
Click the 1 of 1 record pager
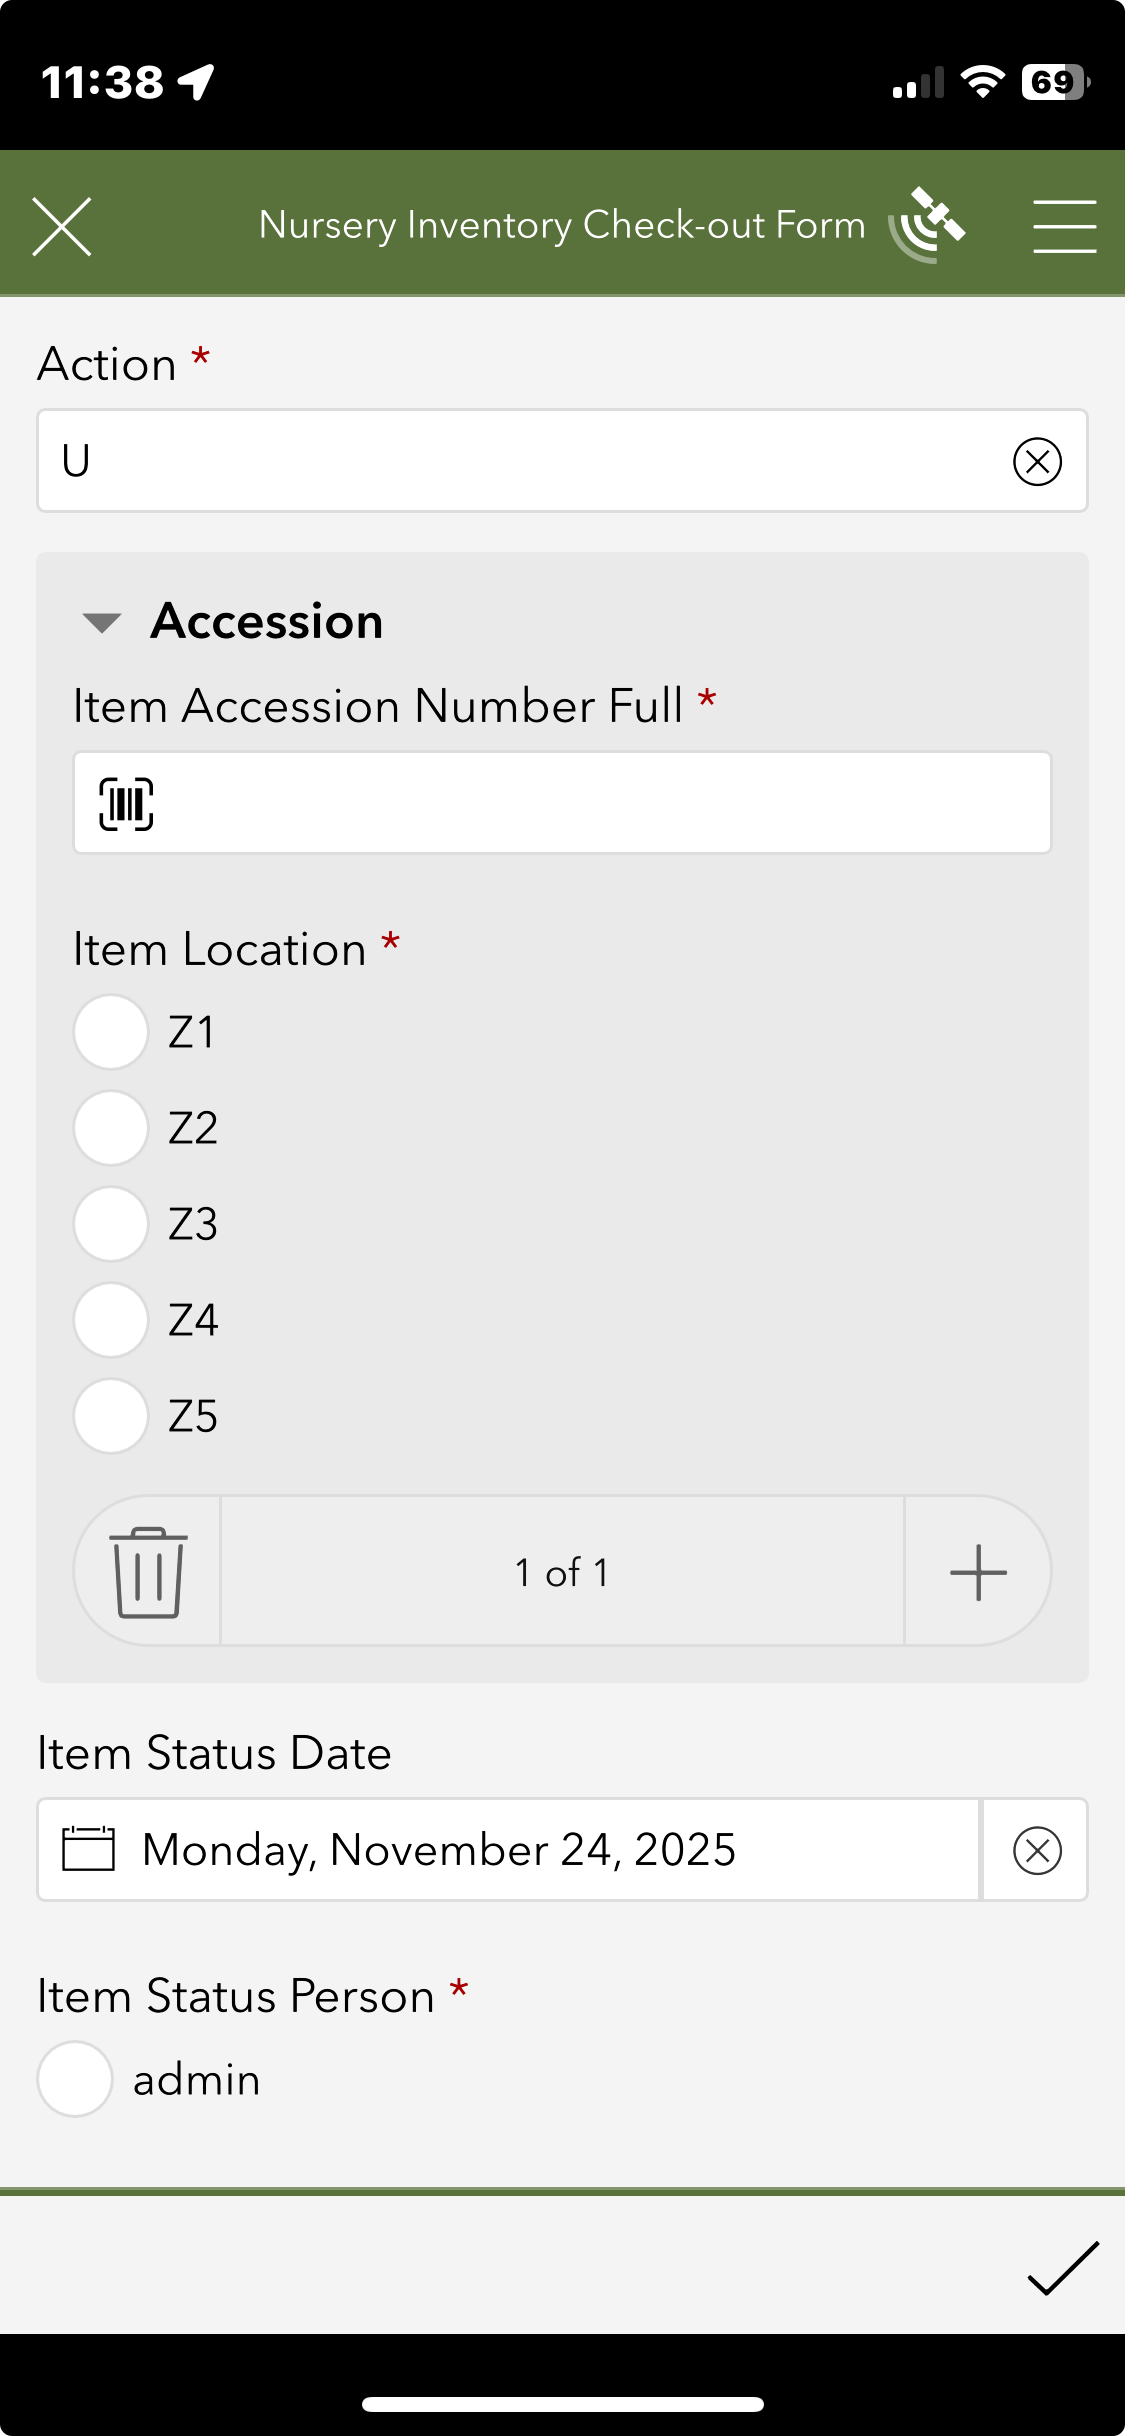click(561, 1570)
